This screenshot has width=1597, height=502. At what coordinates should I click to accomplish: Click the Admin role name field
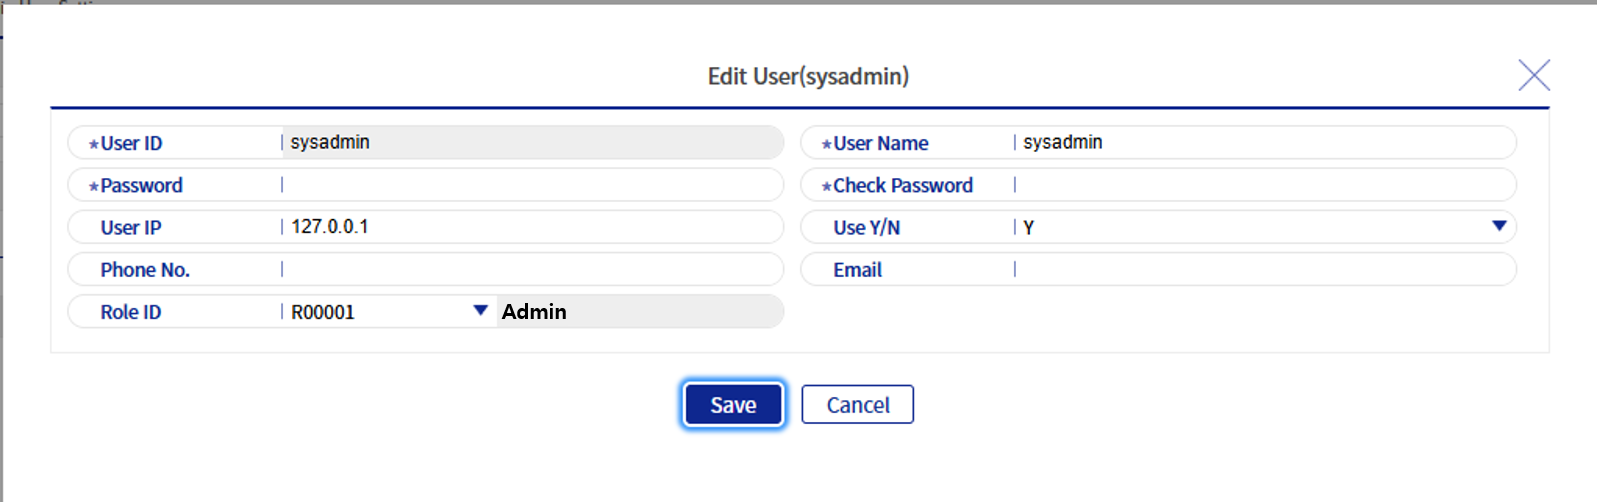coord(638,312)
